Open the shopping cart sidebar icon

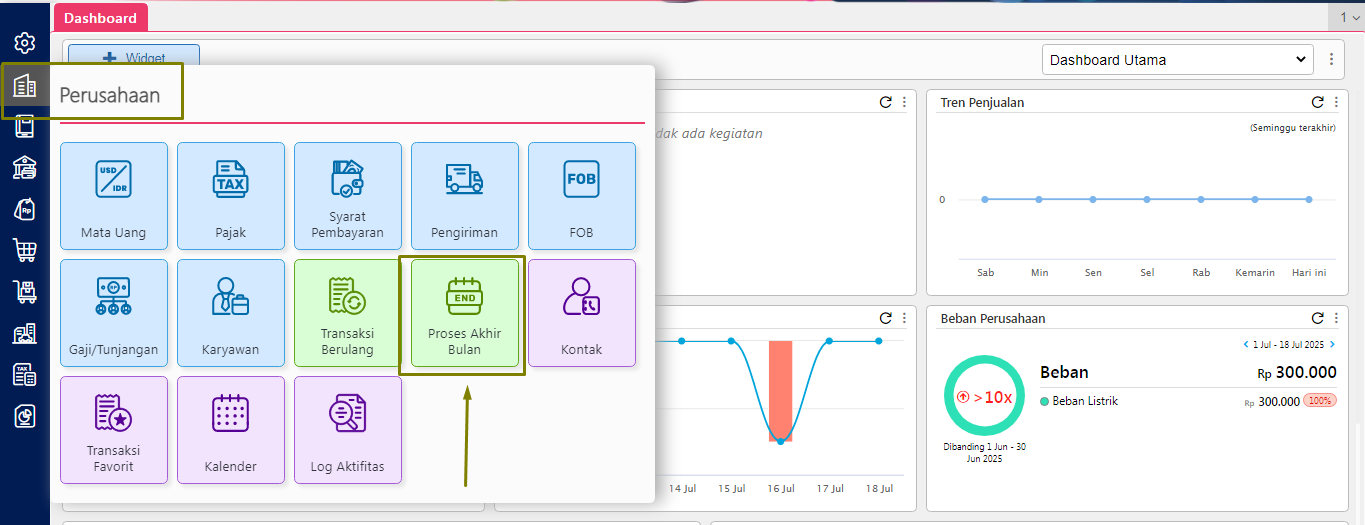25,250
